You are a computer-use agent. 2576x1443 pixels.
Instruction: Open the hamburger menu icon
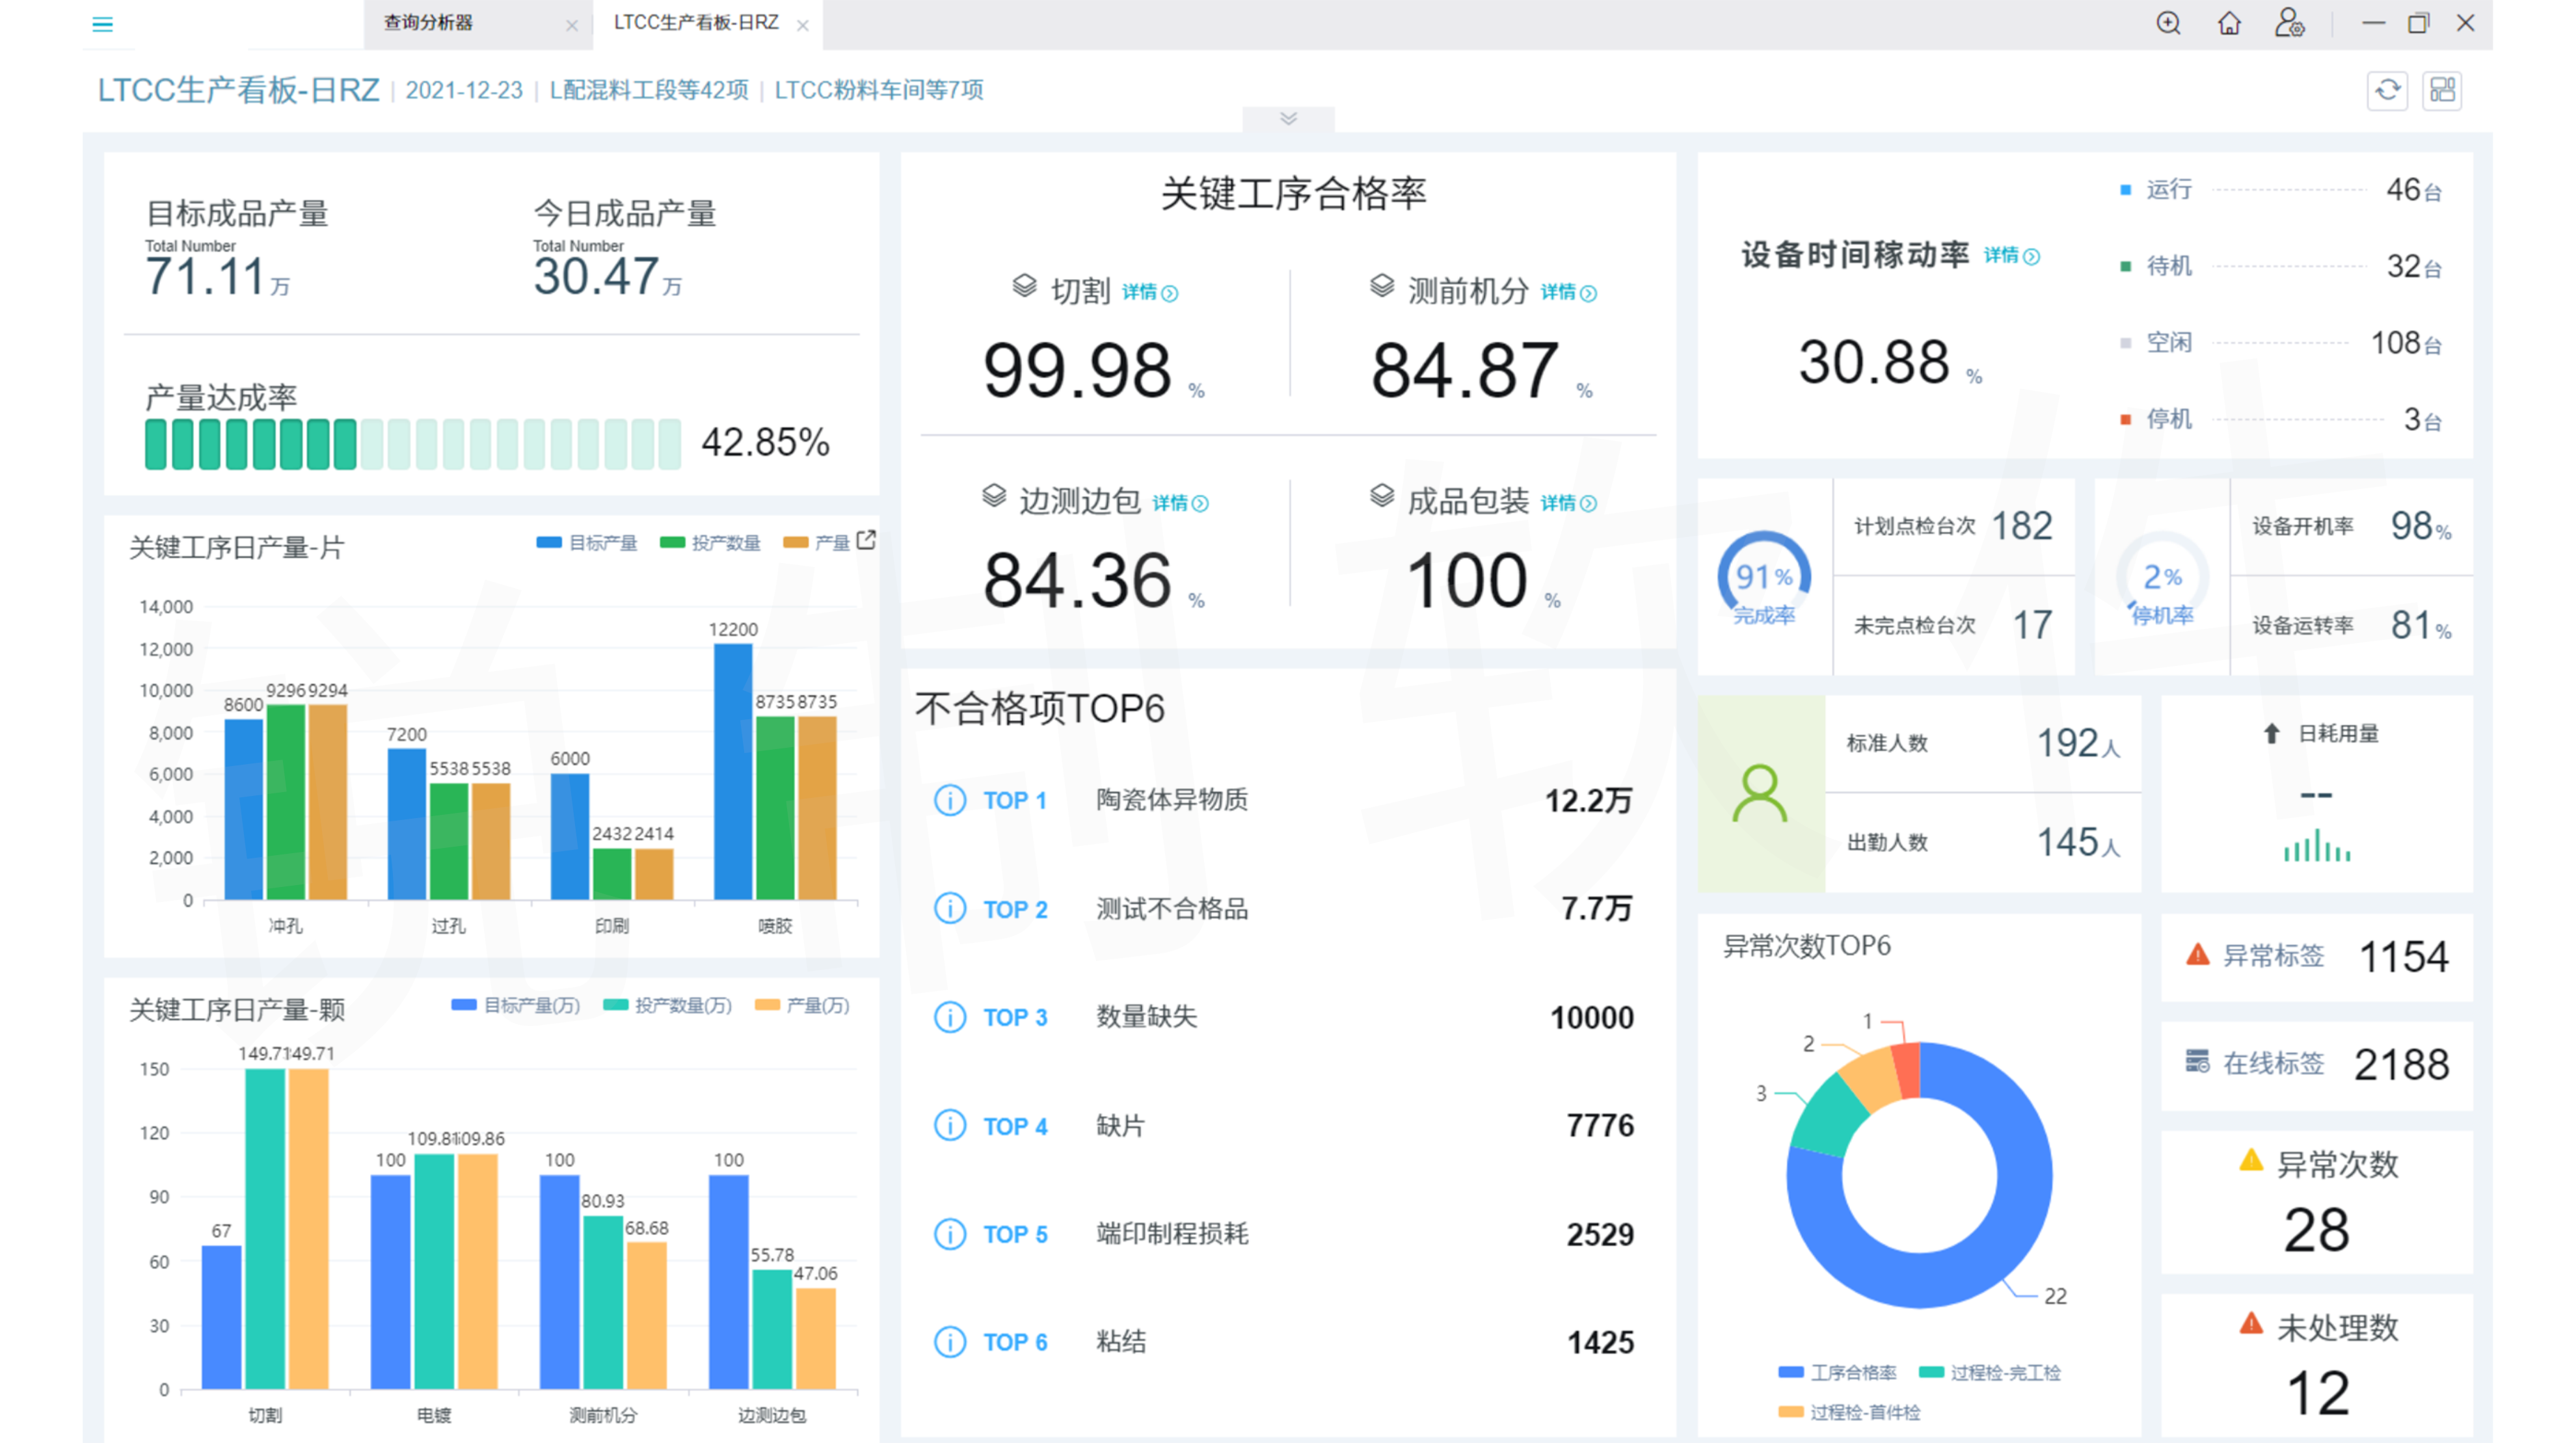pos(102,24)
